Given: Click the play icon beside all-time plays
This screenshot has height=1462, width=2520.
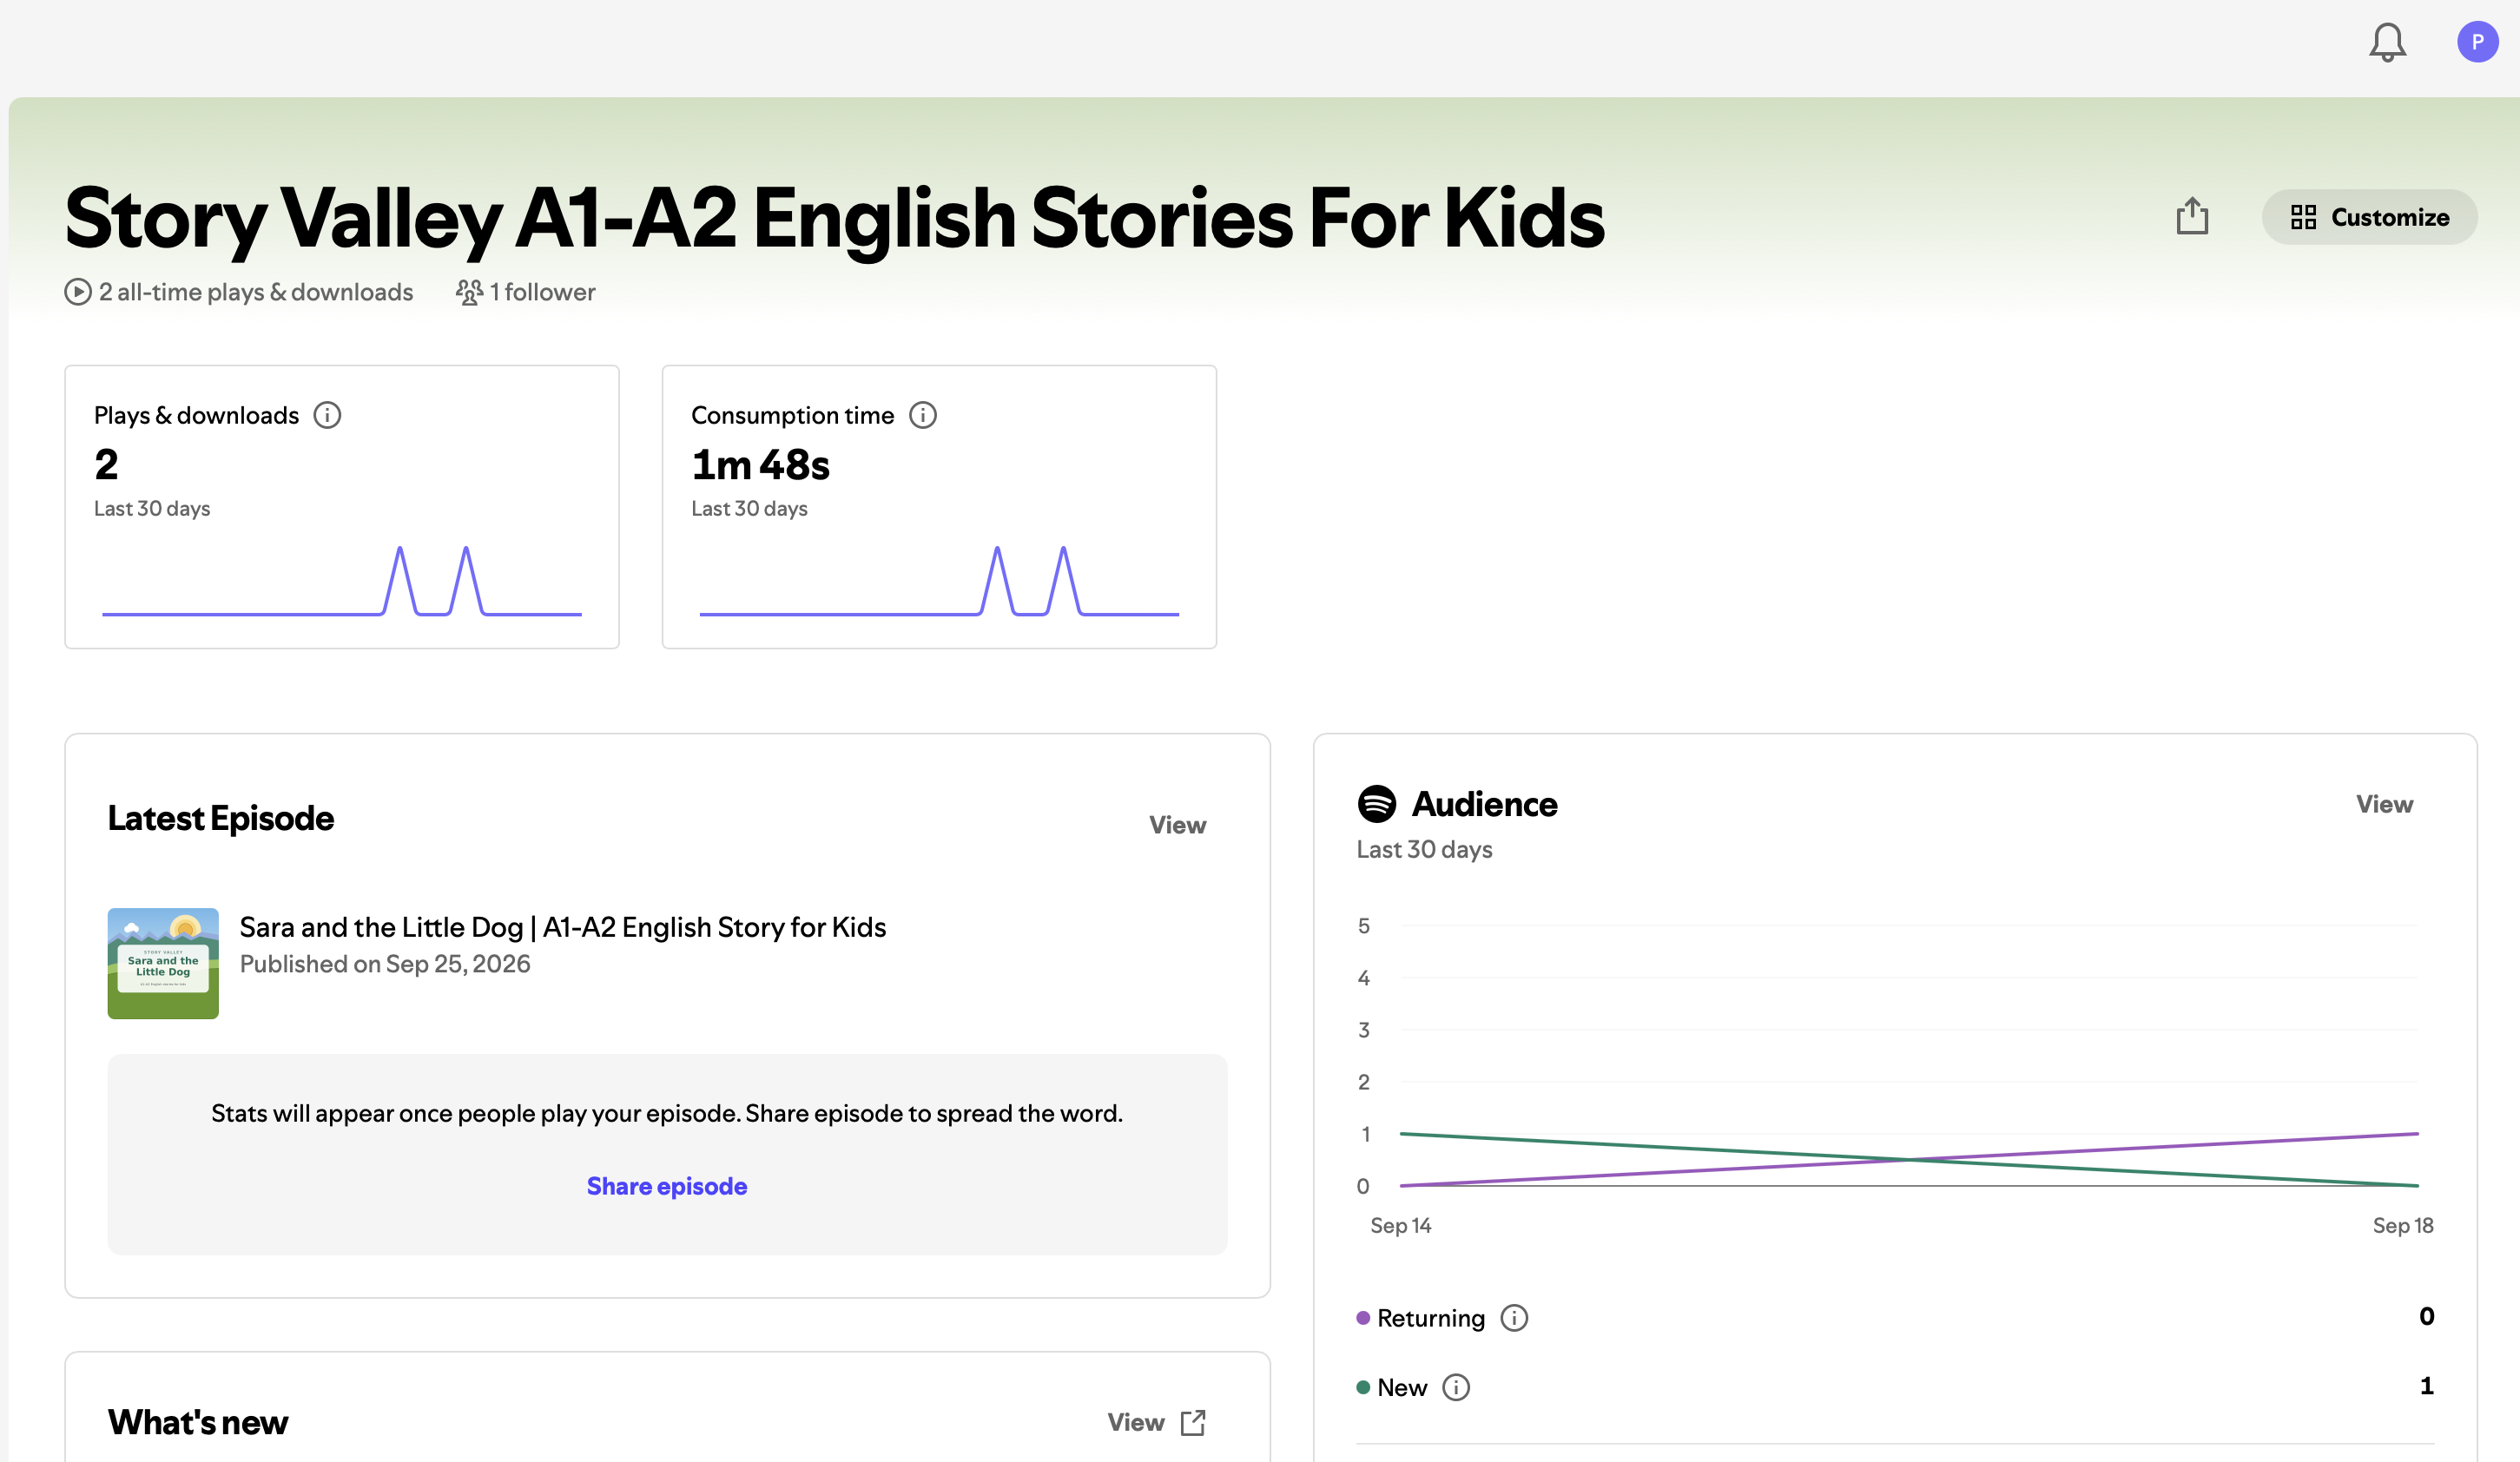Looking at the screenshot, I should click(78, 292).
